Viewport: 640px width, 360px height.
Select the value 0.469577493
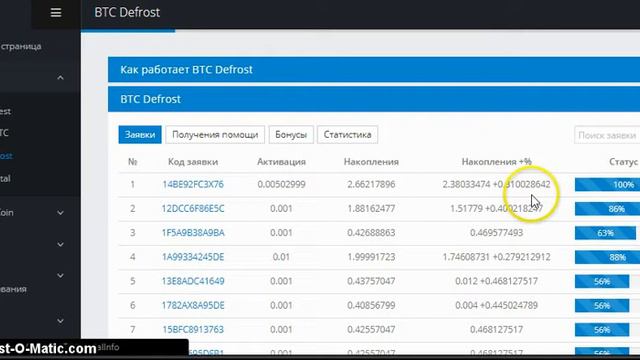point(496,233)
